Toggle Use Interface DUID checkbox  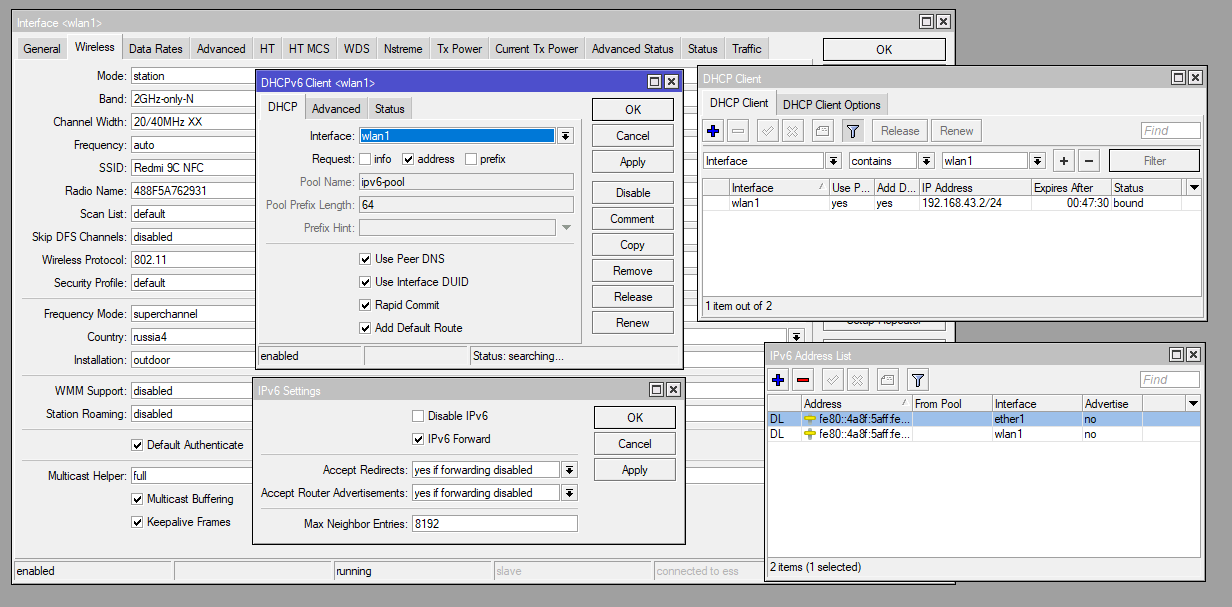[x=366, y=282]
